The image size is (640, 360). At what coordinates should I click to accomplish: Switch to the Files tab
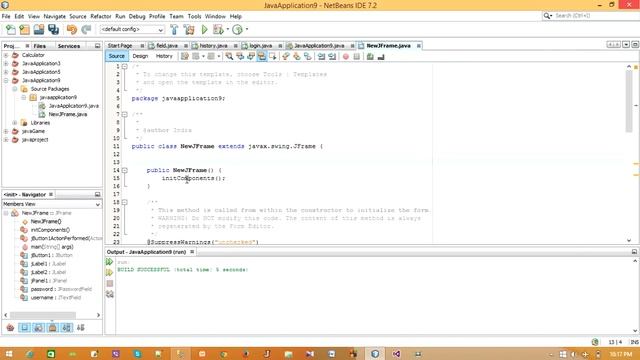[40, 46]
